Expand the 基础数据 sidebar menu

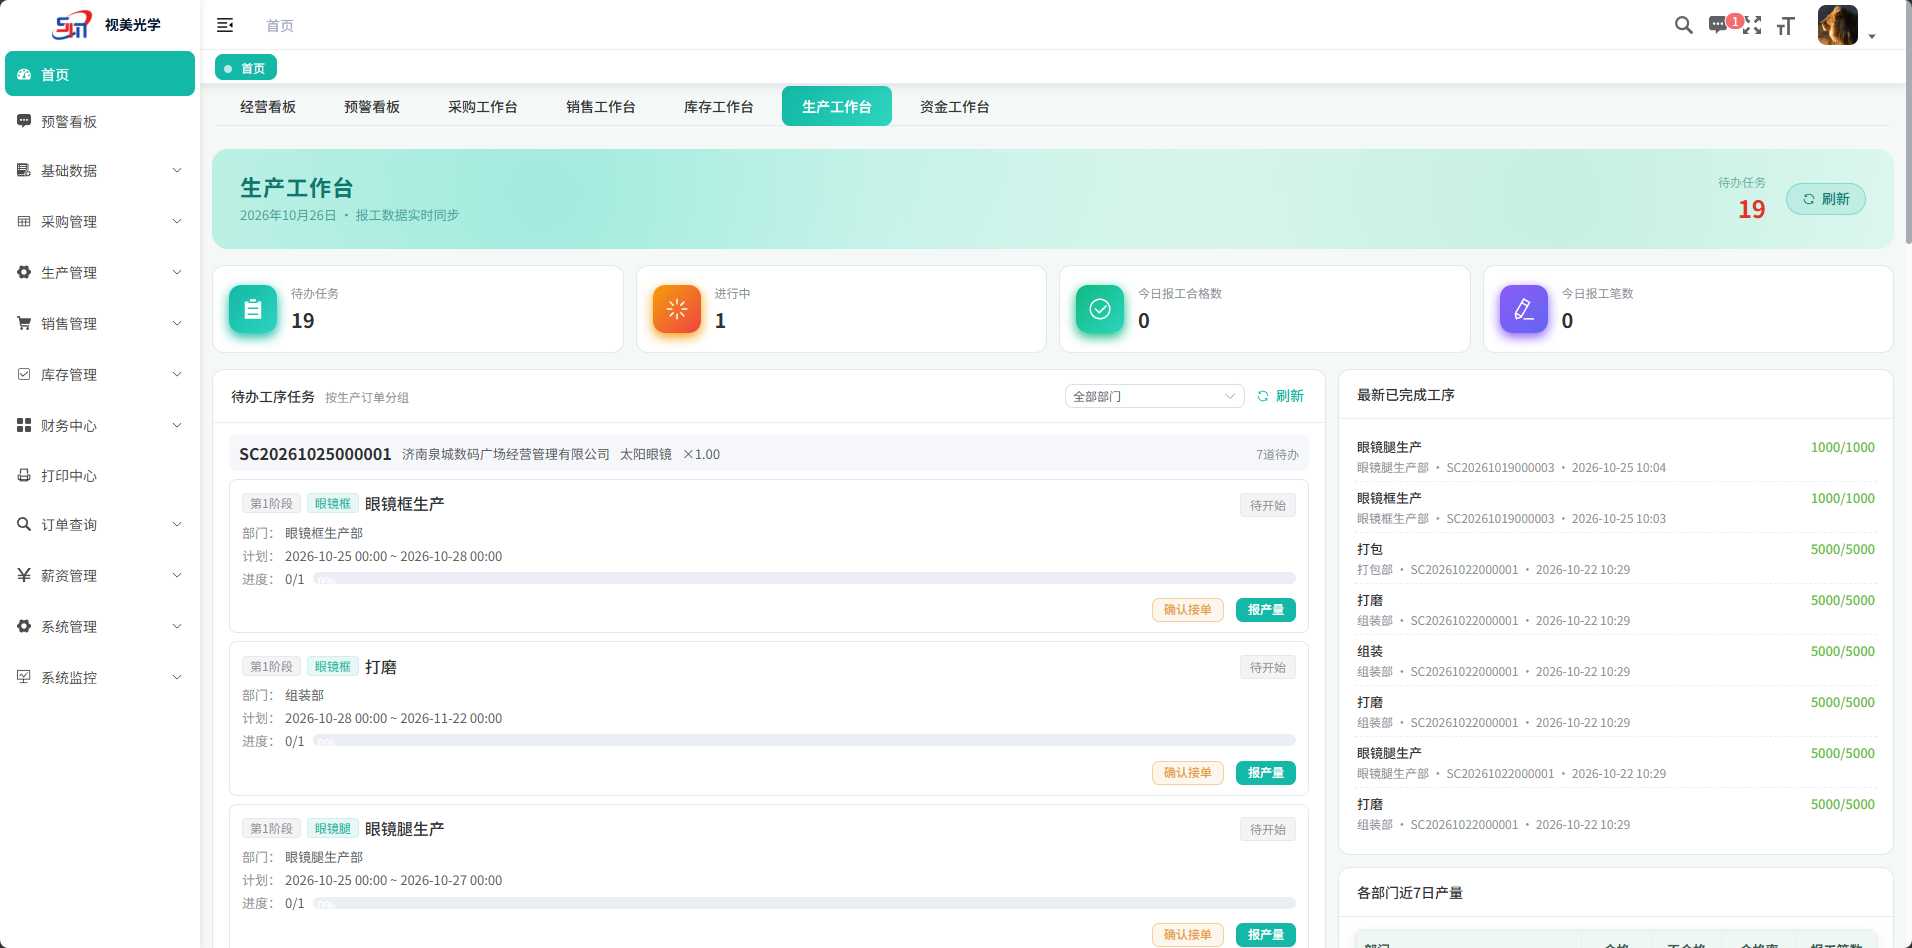(100, 170)
